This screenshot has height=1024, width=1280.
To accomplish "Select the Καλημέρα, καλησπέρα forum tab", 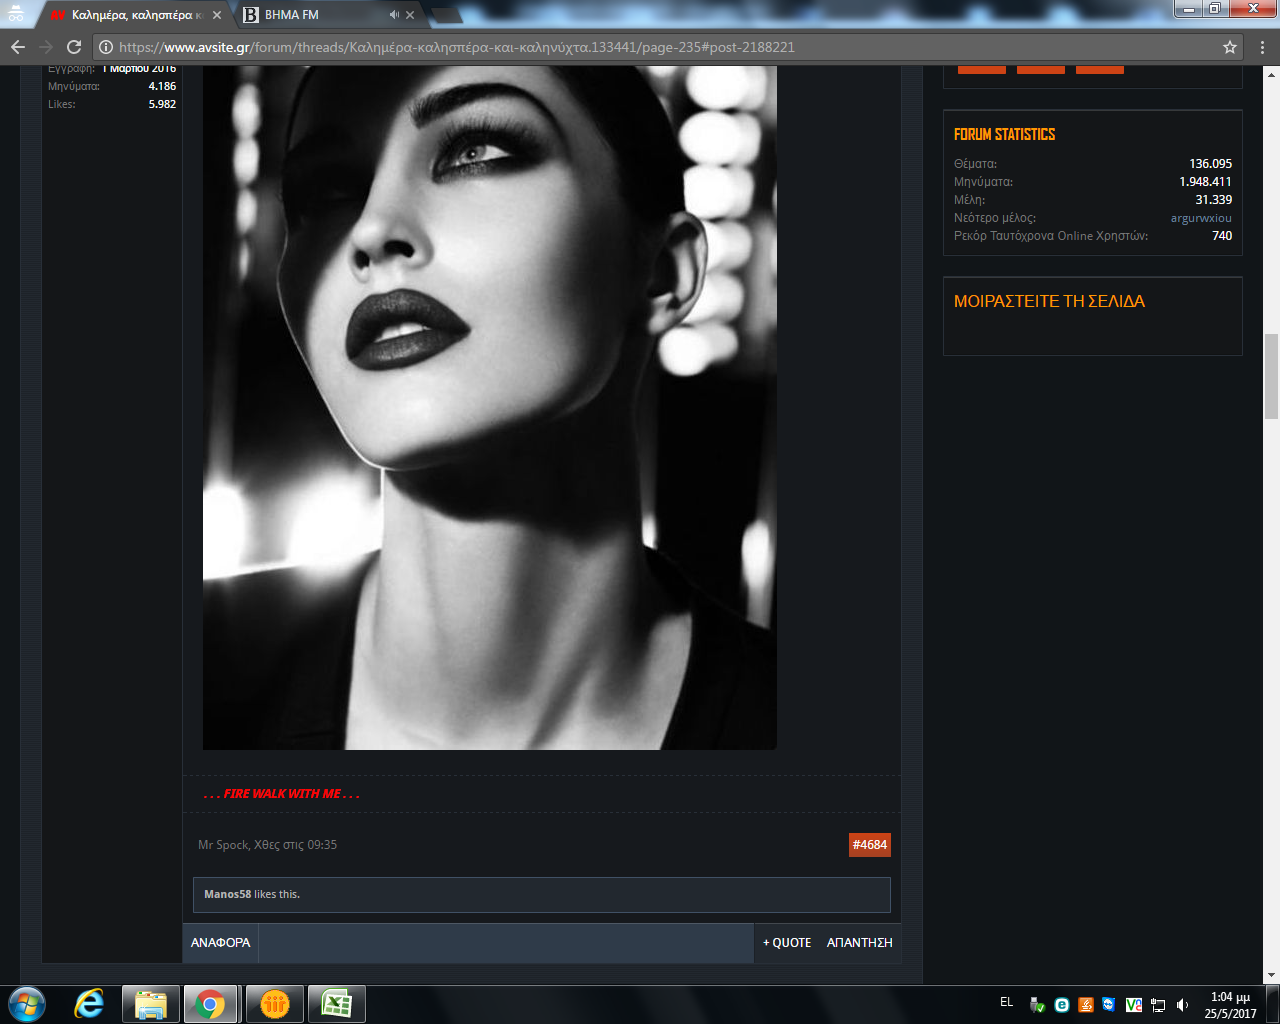I will tap(130, 15).
